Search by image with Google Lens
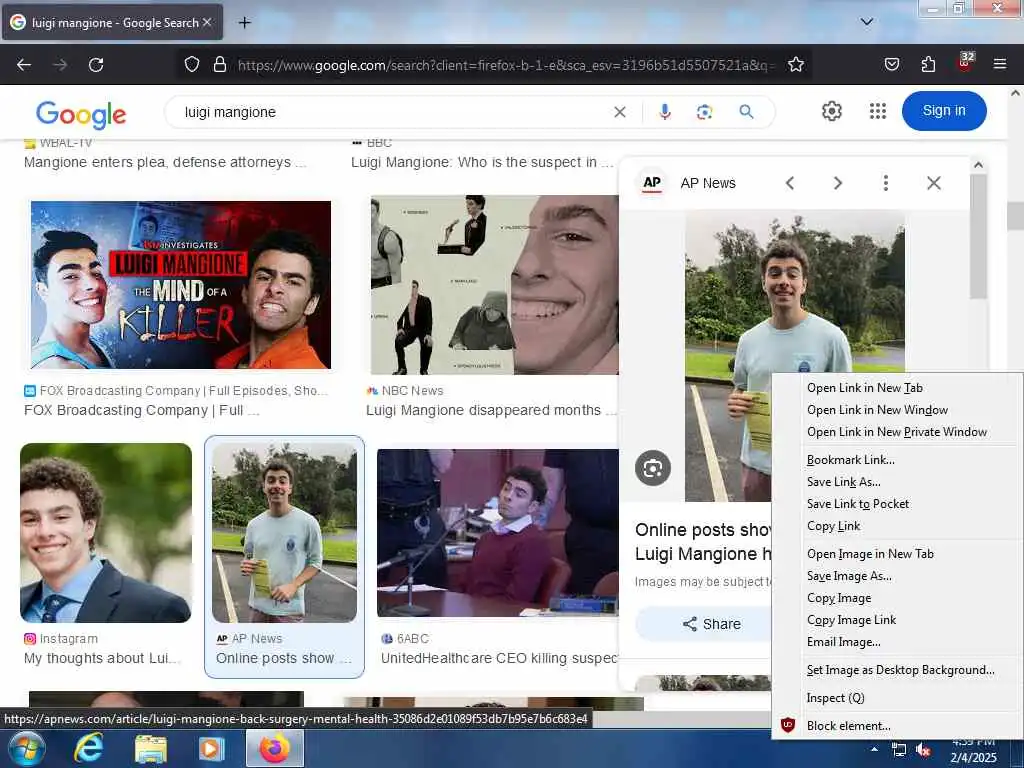The height and width of the screenshot is (768, 1024). click(704, 112)
